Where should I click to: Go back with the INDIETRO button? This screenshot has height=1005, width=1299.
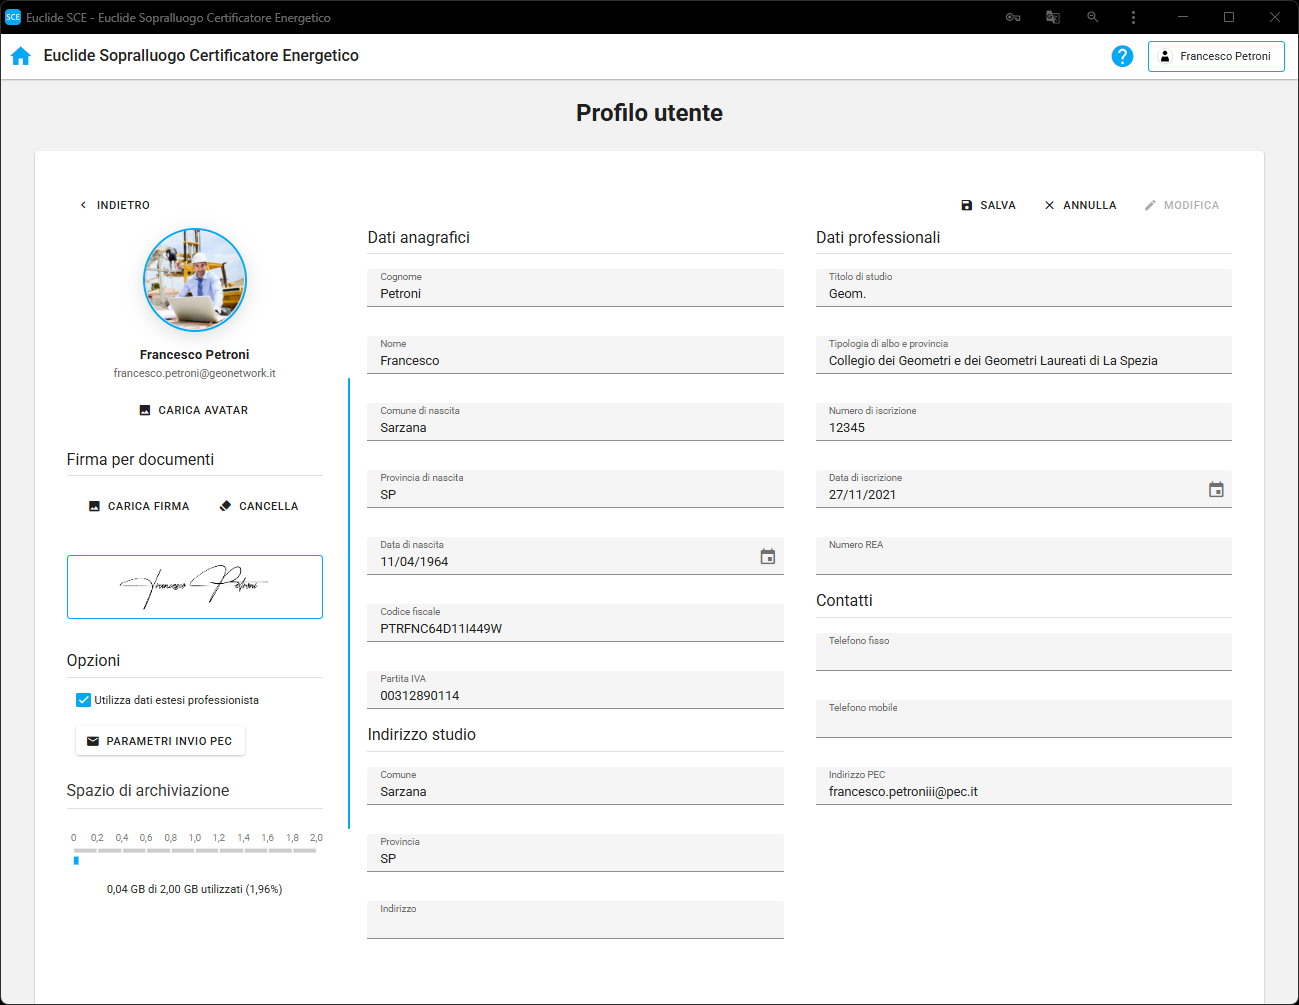pos(114,205)
